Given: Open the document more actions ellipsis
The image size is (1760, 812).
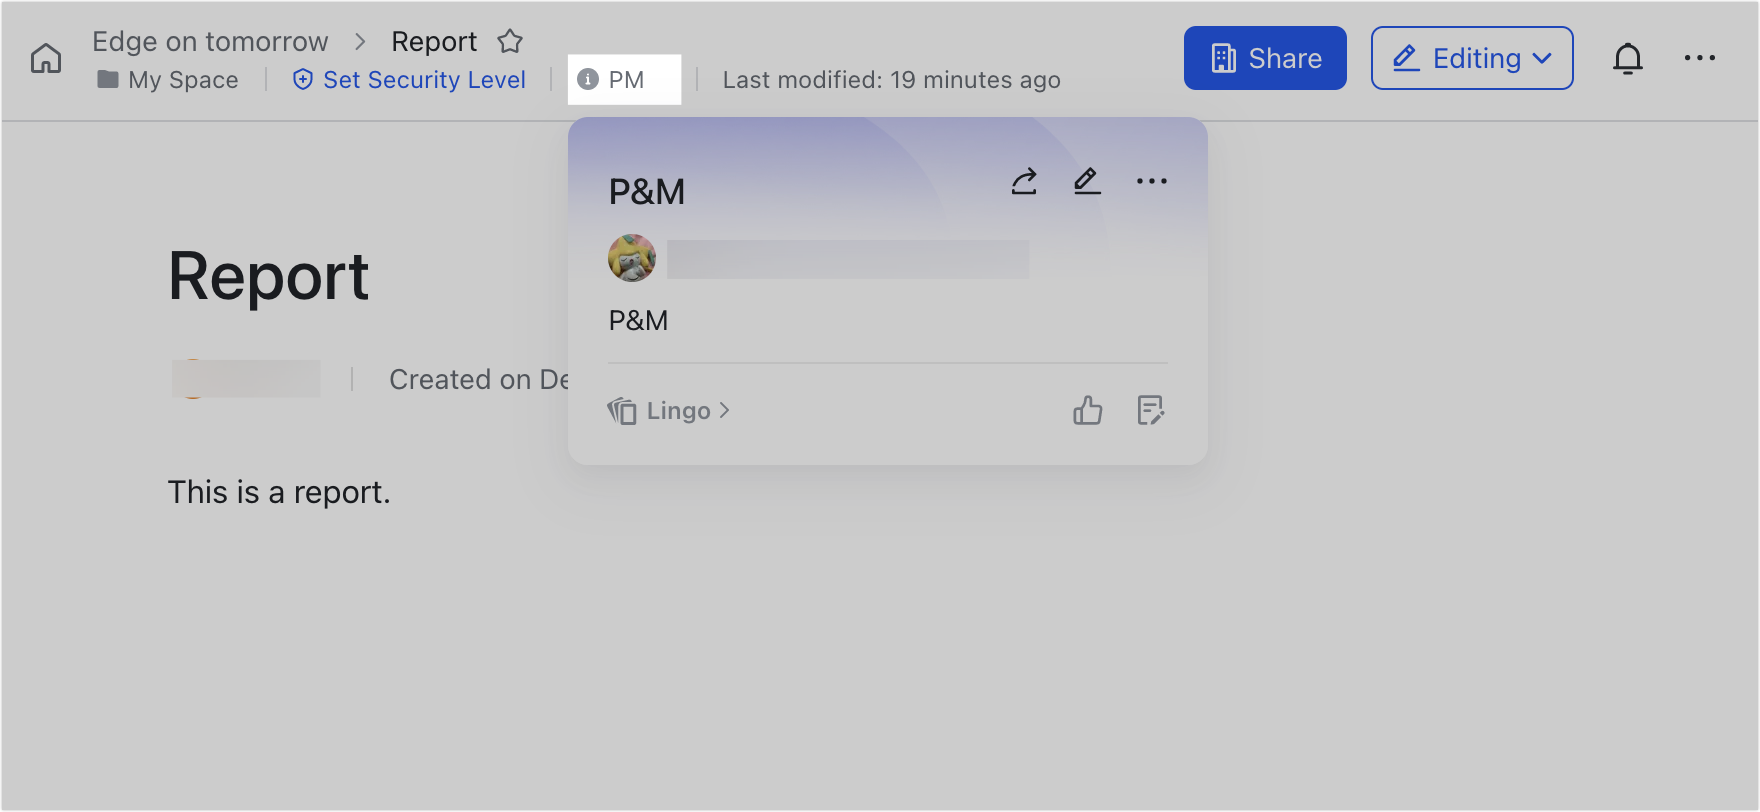Looking at the screenshot, I should [x=1700, y=58].
